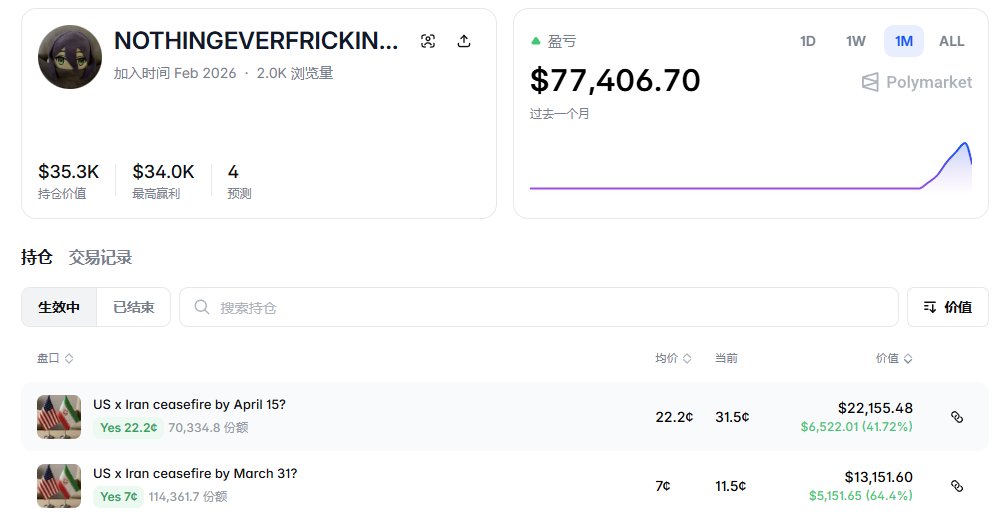Sort positions by 盘口 column

(55, 358)
